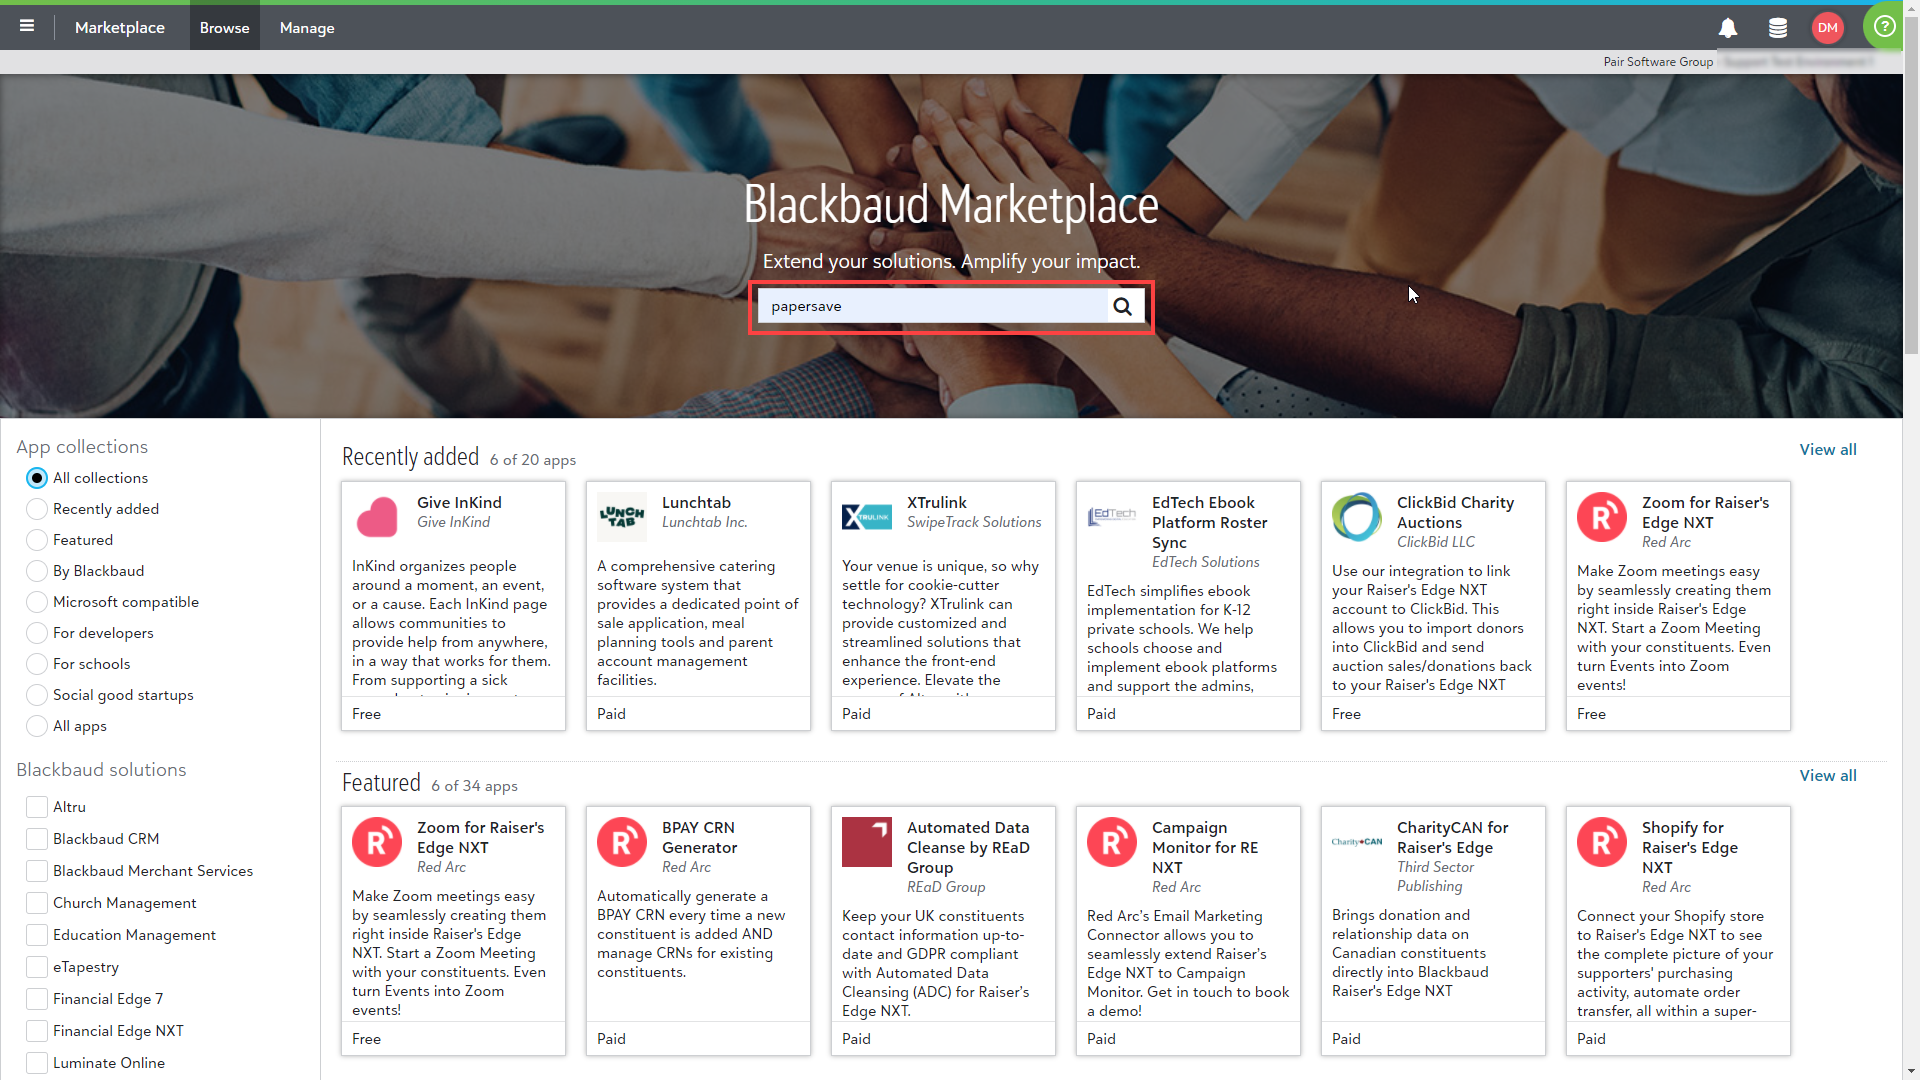Check the Financial Edge NXT checkbox

point(37,1031)
